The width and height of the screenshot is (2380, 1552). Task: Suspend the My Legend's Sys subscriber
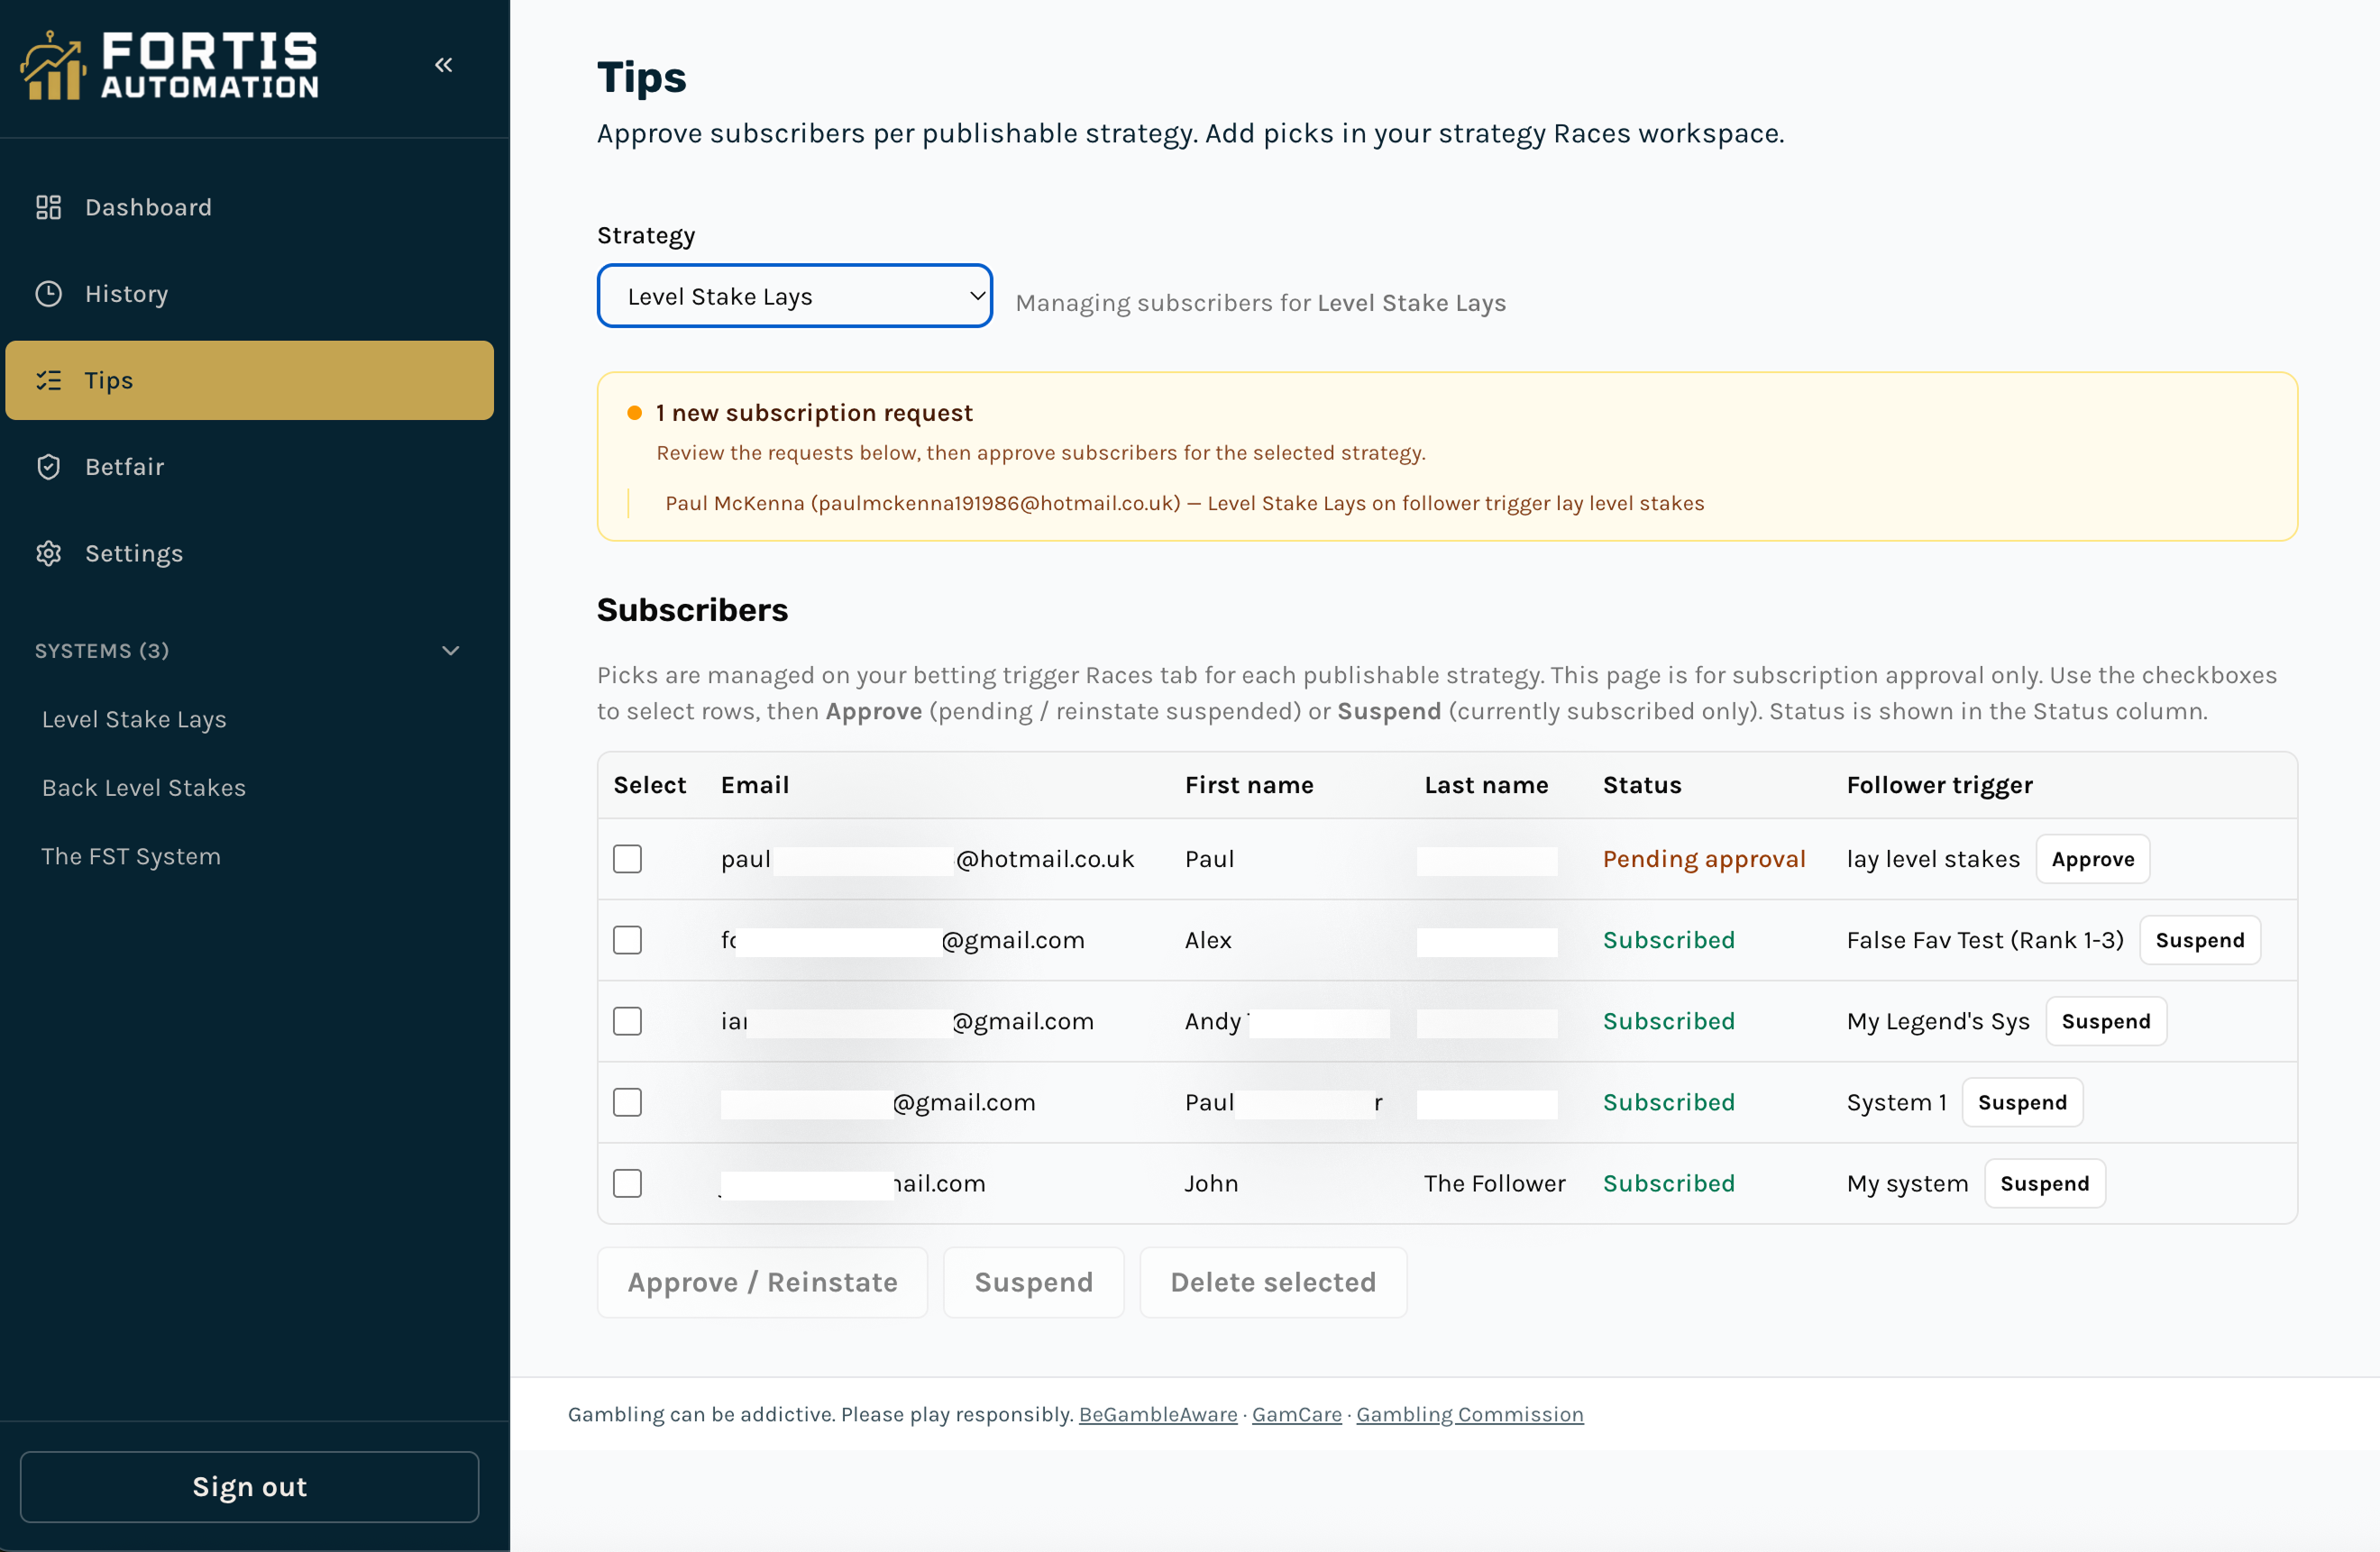pyautogui.click(x=2106, y=1021)
